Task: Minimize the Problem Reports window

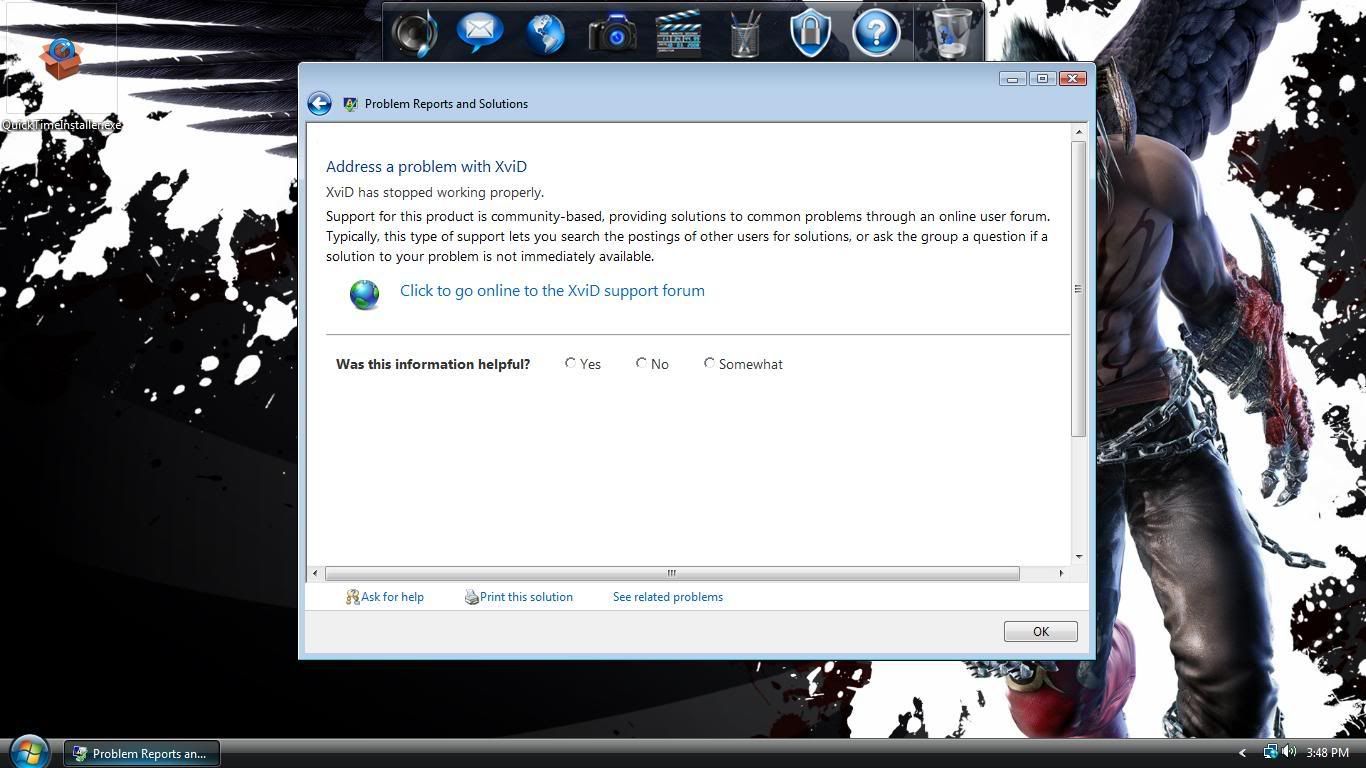Action: pyautogui.click(x=1012, y=78)
